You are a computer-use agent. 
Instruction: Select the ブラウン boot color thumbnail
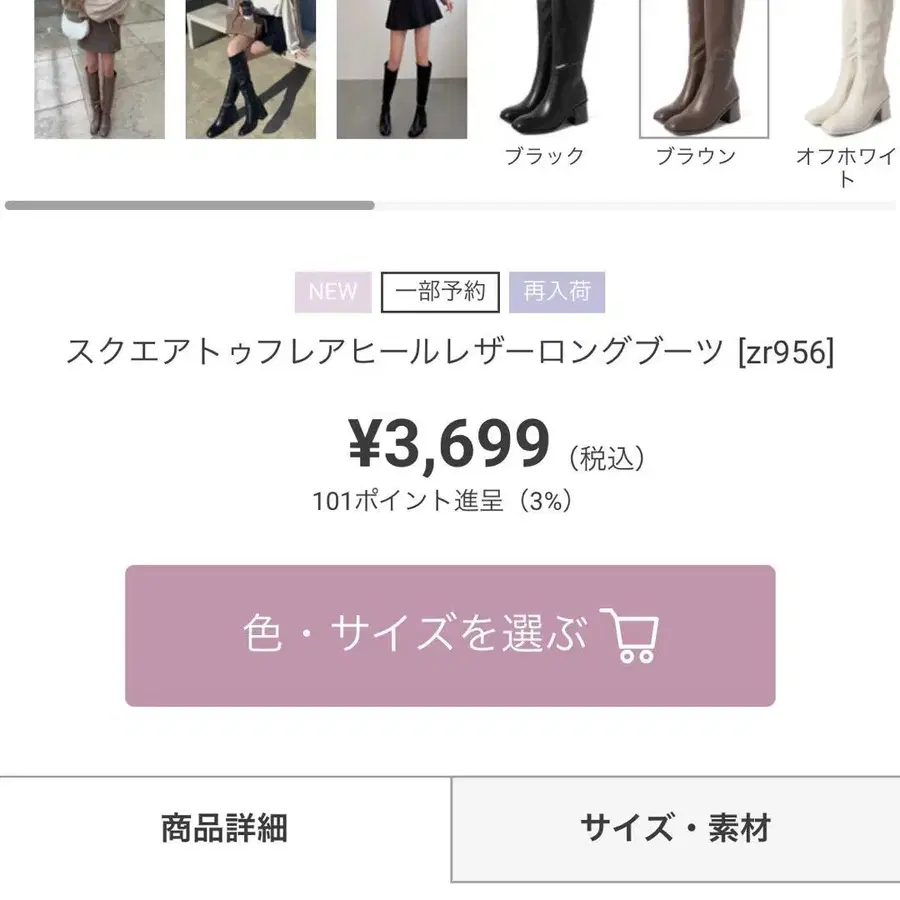click(704, 69)
